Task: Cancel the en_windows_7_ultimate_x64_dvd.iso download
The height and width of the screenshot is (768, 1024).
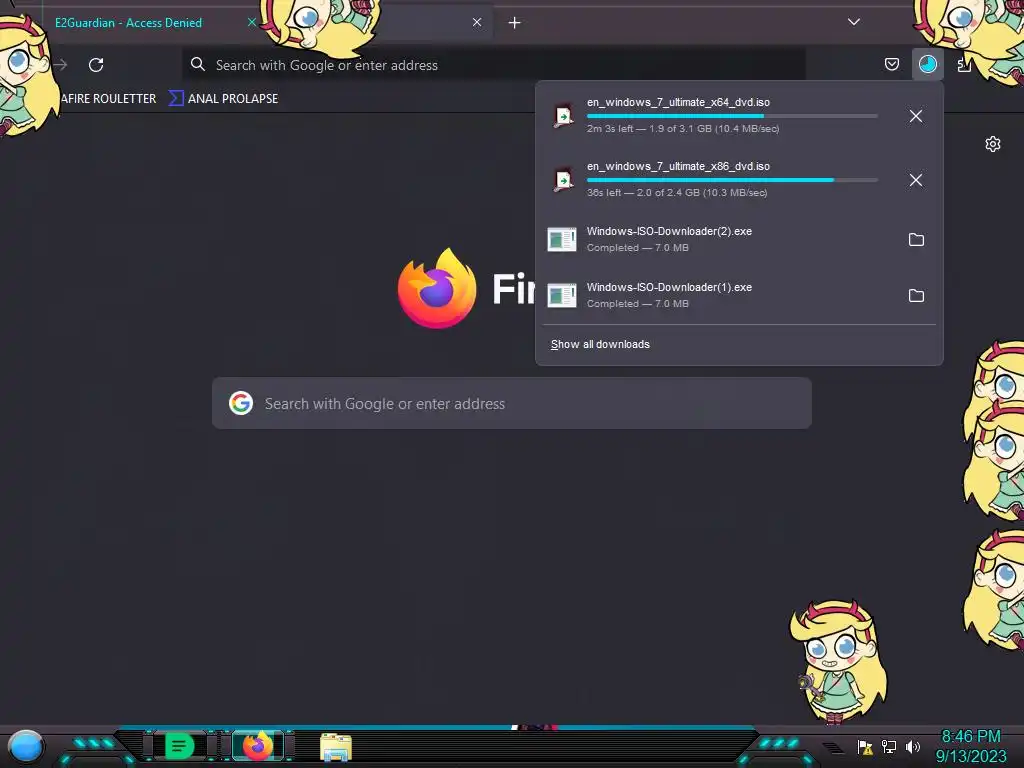Action: (x=916, y=116)
